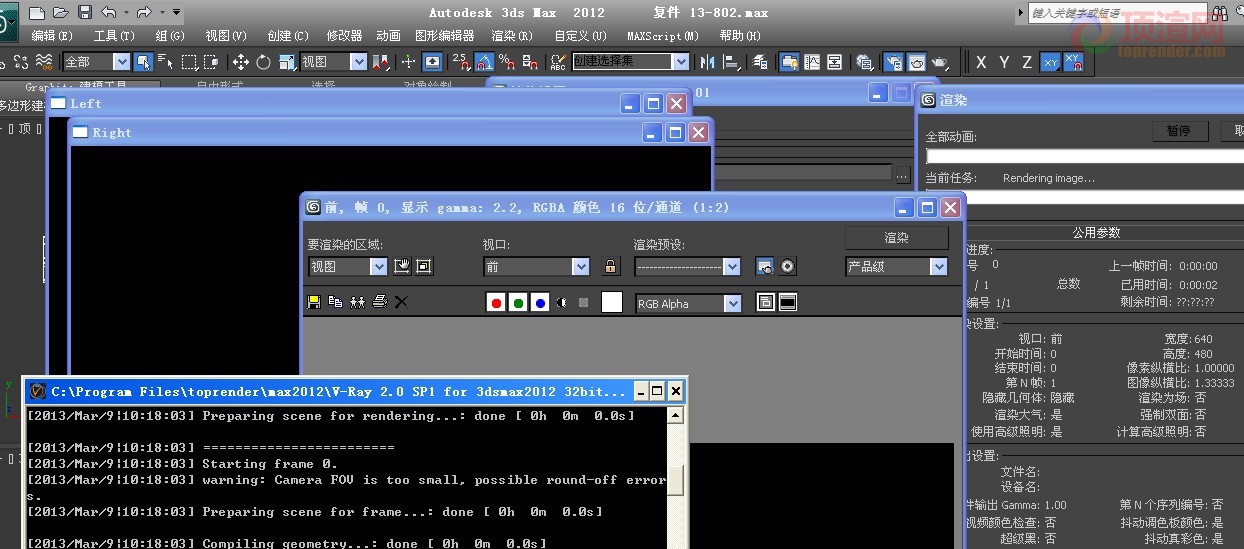Viewport: 1244px width, 549px height.
Task: Expand the quick access toolbar customize arrow
Action: coord(176,12)
